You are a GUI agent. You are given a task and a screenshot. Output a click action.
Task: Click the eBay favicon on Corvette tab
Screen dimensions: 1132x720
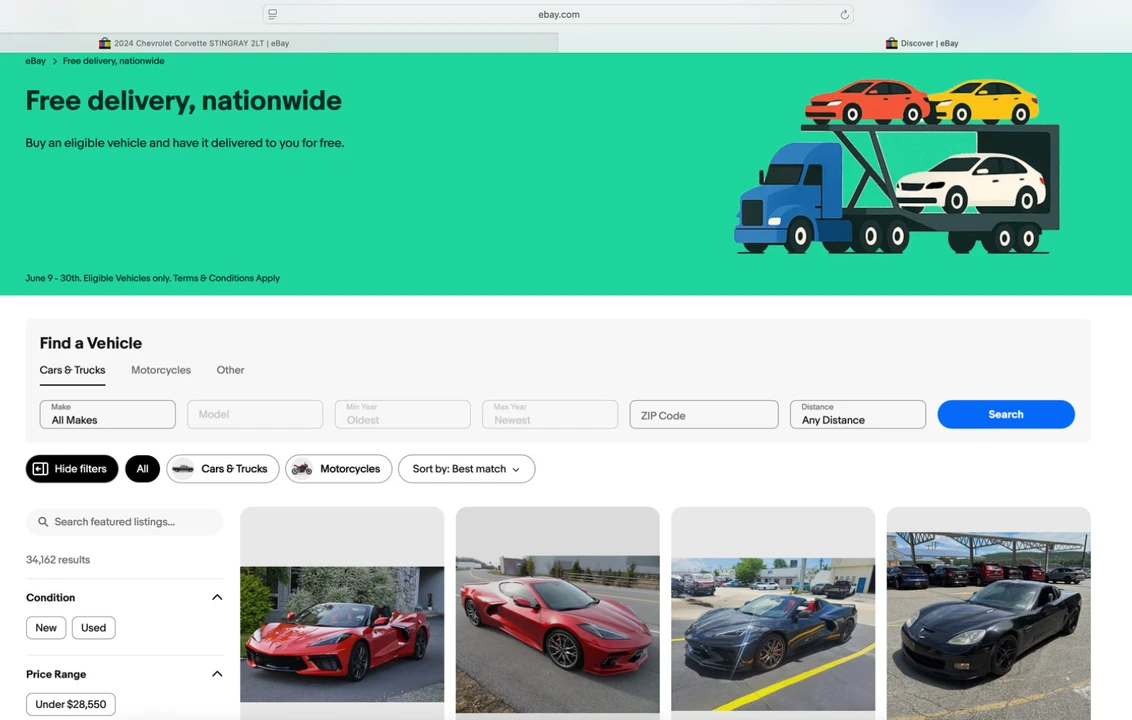[x=105, y=43]
